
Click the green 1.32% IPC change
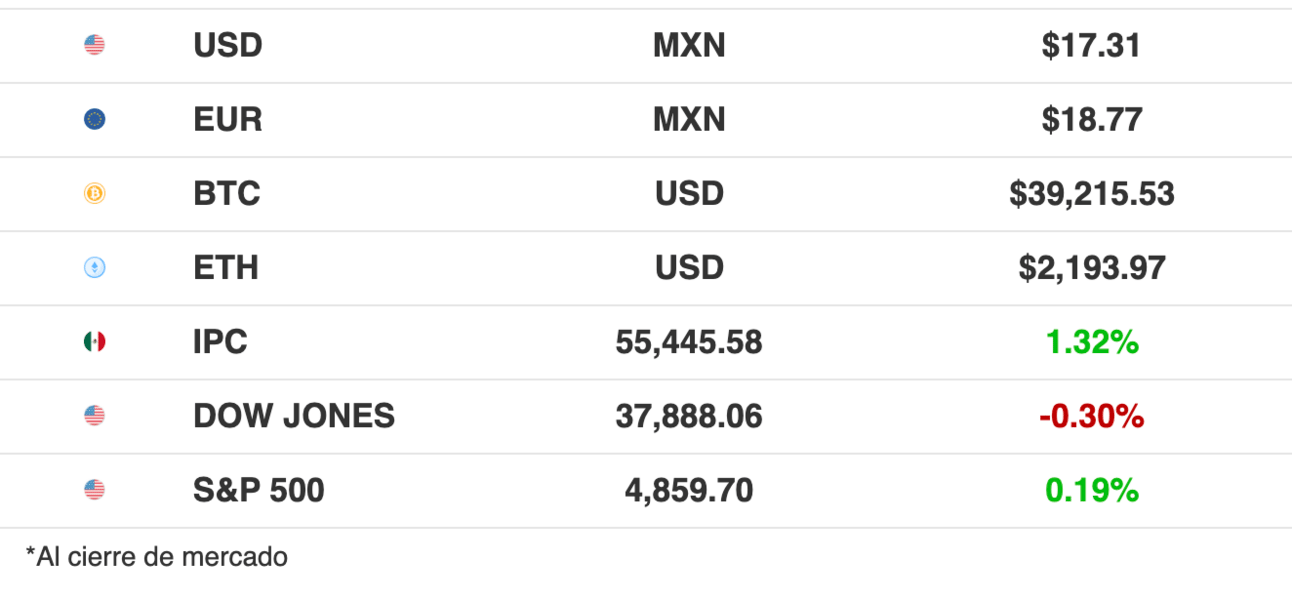click(x=1092, y=343)
